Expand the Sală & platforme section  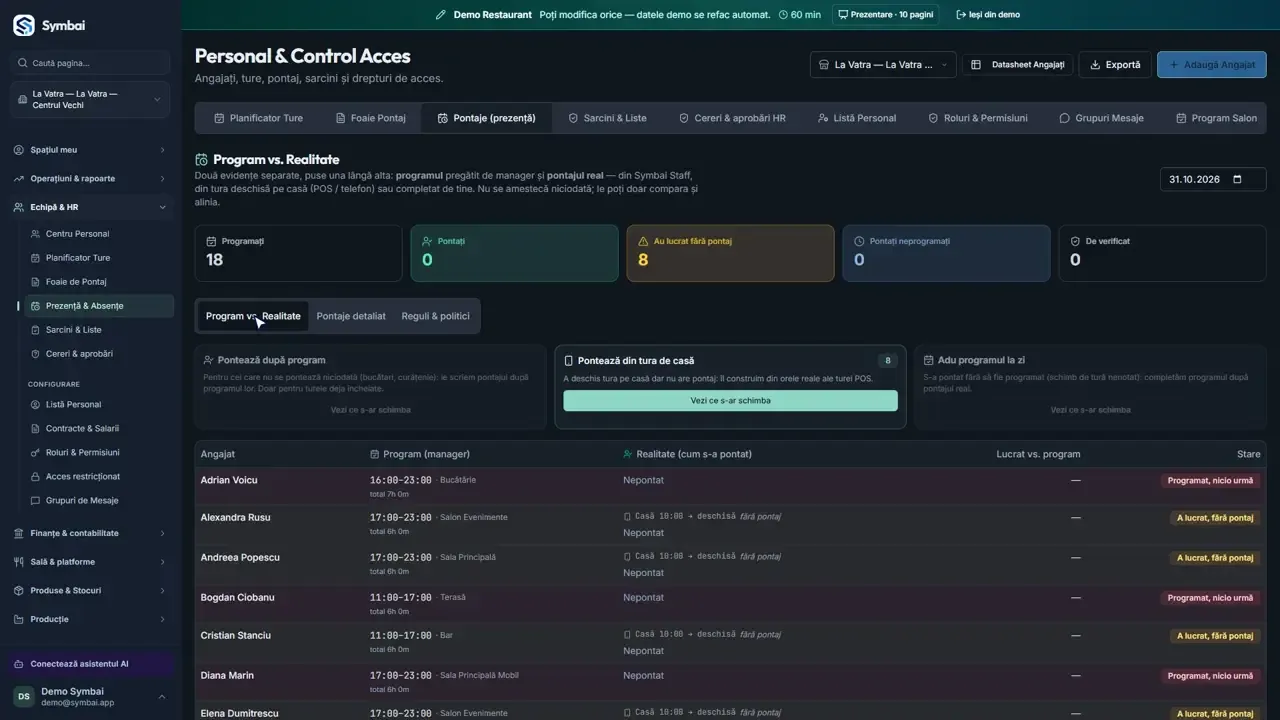point(90,562)
